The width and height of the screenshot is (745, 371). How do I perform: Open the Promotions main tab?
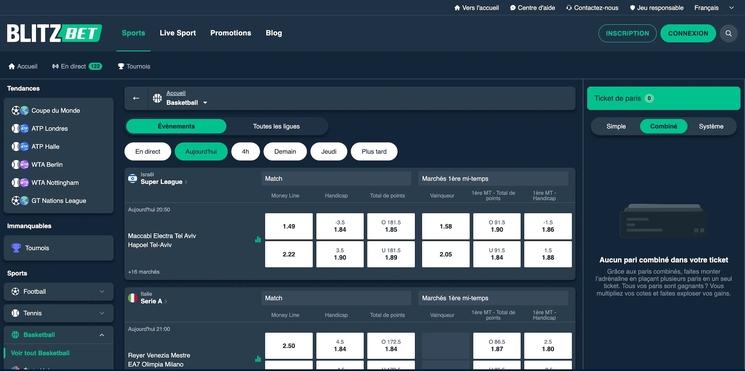tap(231, 33)
